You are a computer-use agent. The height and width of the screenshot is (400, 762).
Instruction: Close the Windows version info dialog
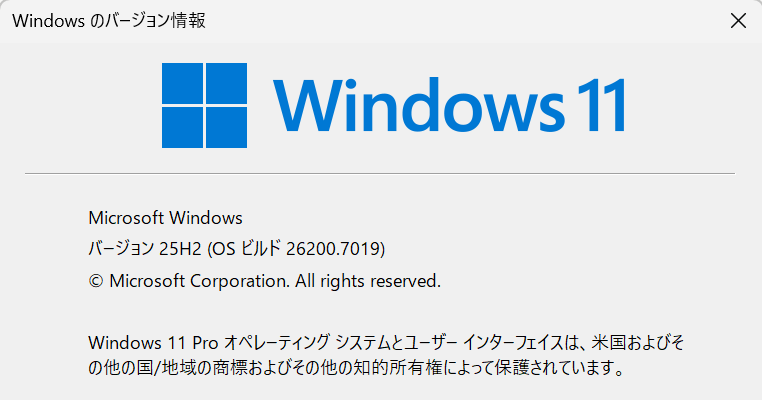pos(737,20)
